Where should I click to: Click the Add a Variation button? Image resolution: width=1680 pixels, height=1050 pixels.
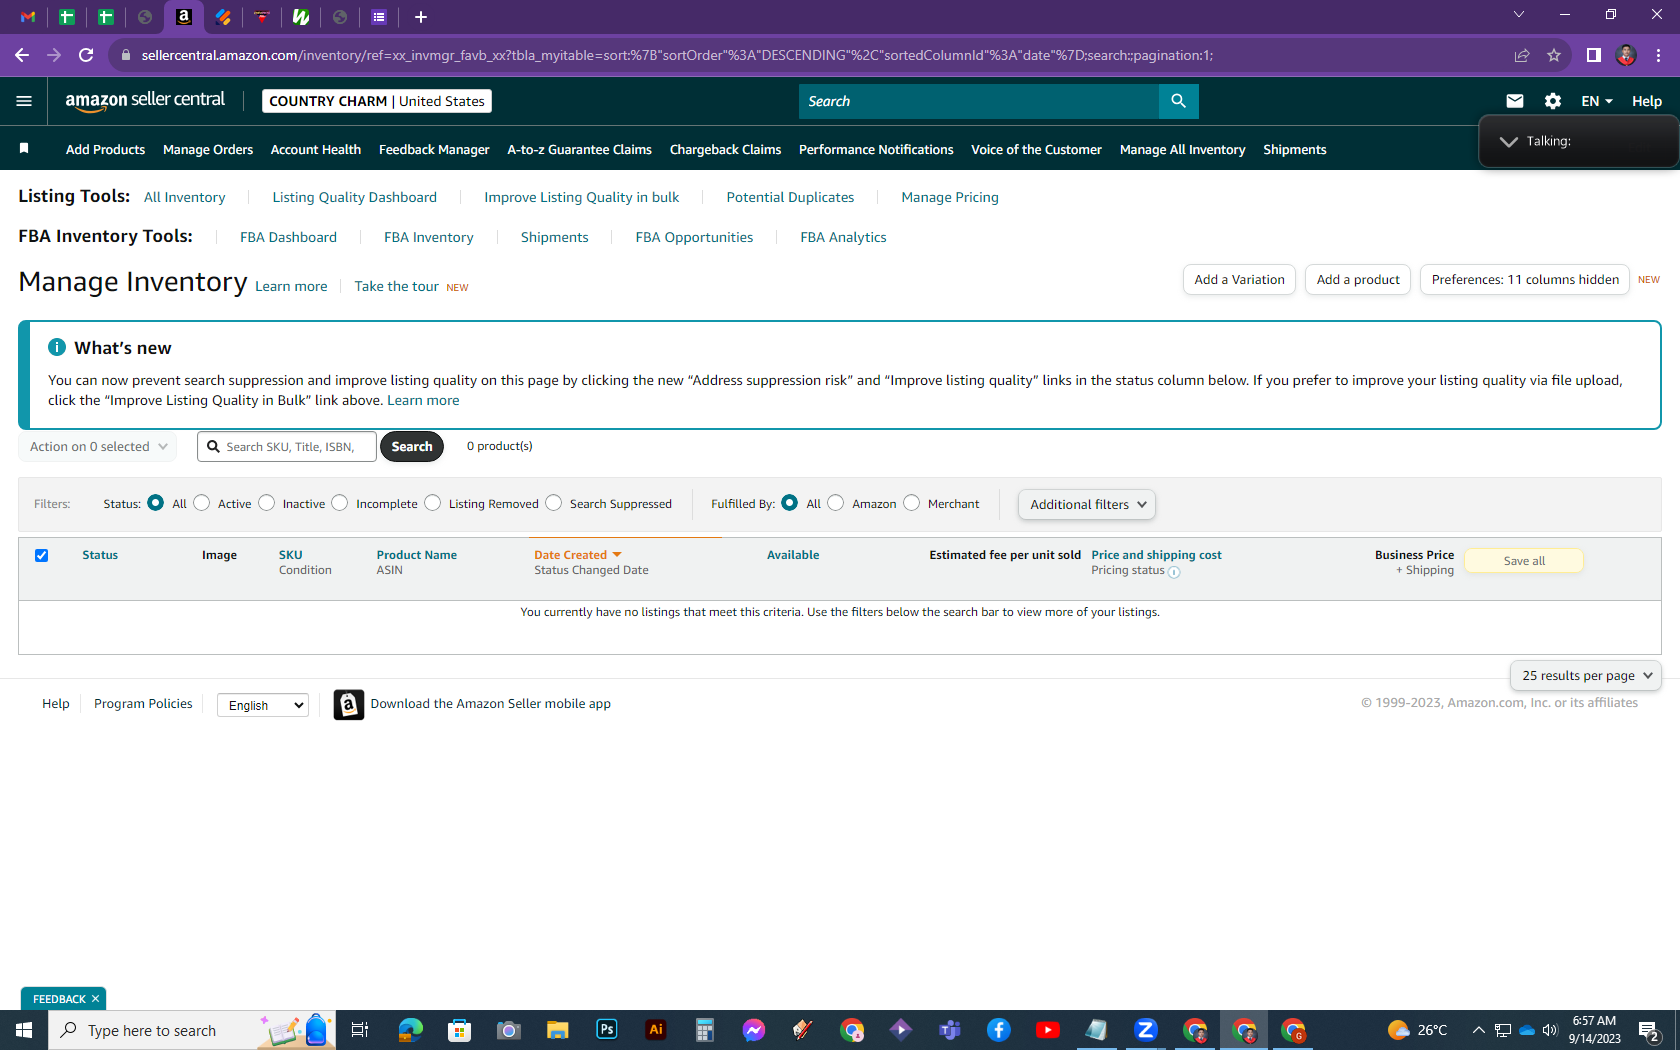click(x=1239, y=280)
